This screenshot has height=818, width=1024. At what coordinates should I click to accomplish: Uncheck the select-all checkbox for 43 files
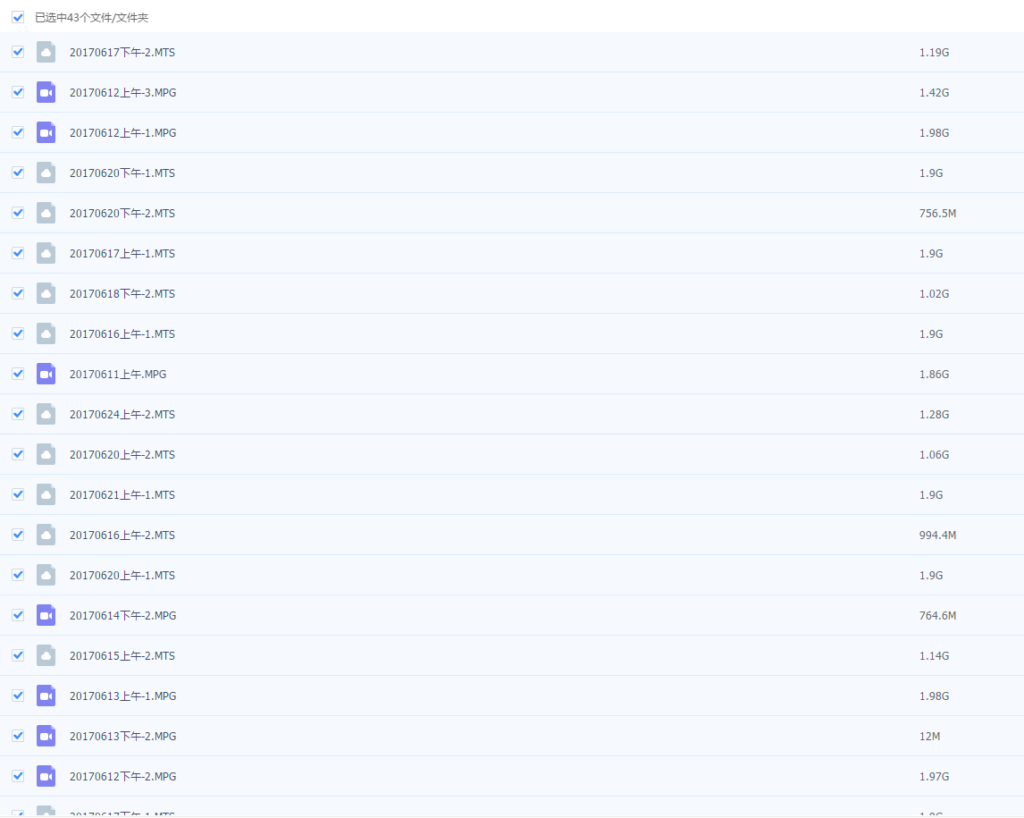click(x=18, y=17)
